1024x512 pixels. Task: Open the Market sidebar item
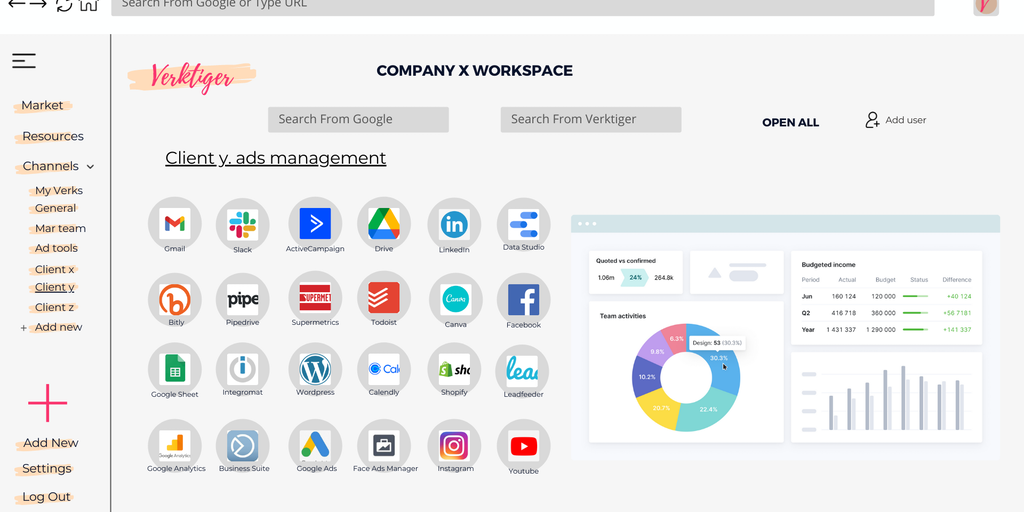coord(42,105)
